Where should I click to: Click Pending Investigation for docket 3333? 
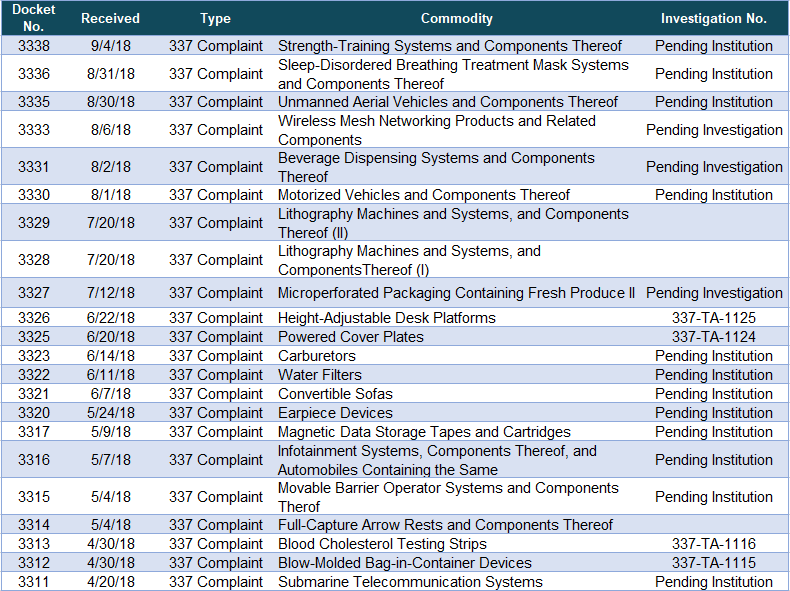(714, 130)
